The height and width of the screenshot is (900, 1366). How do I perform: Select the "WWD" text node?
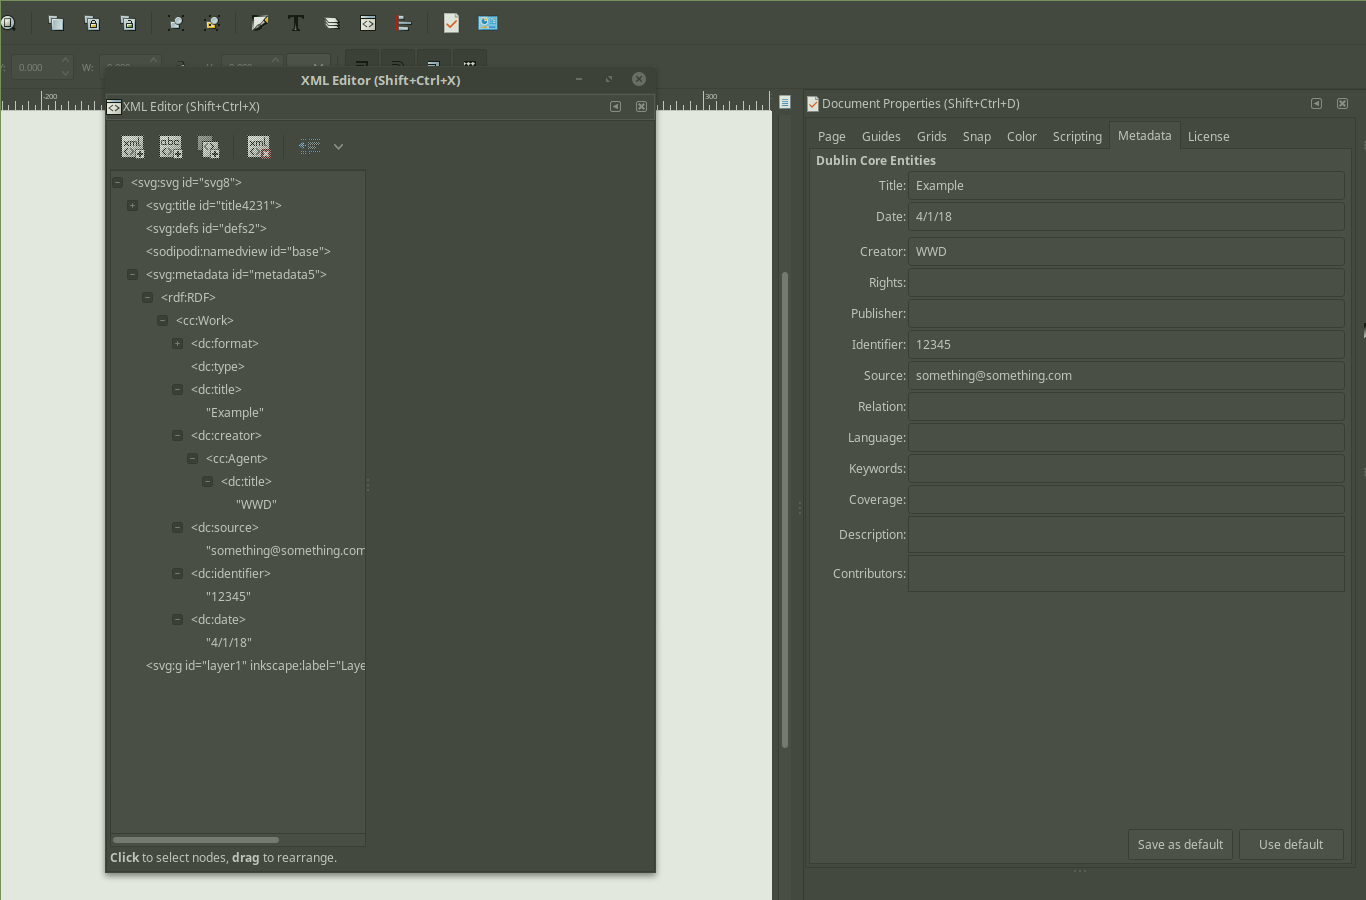click(256, 504)
